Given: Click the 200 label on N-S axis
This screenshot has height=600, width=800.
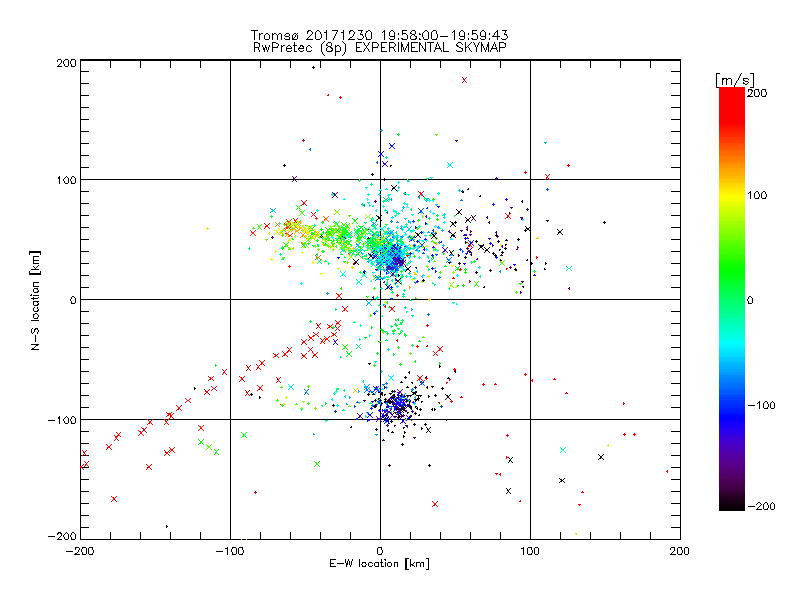Looking at the screenshot, I should [x=66, y=63].
